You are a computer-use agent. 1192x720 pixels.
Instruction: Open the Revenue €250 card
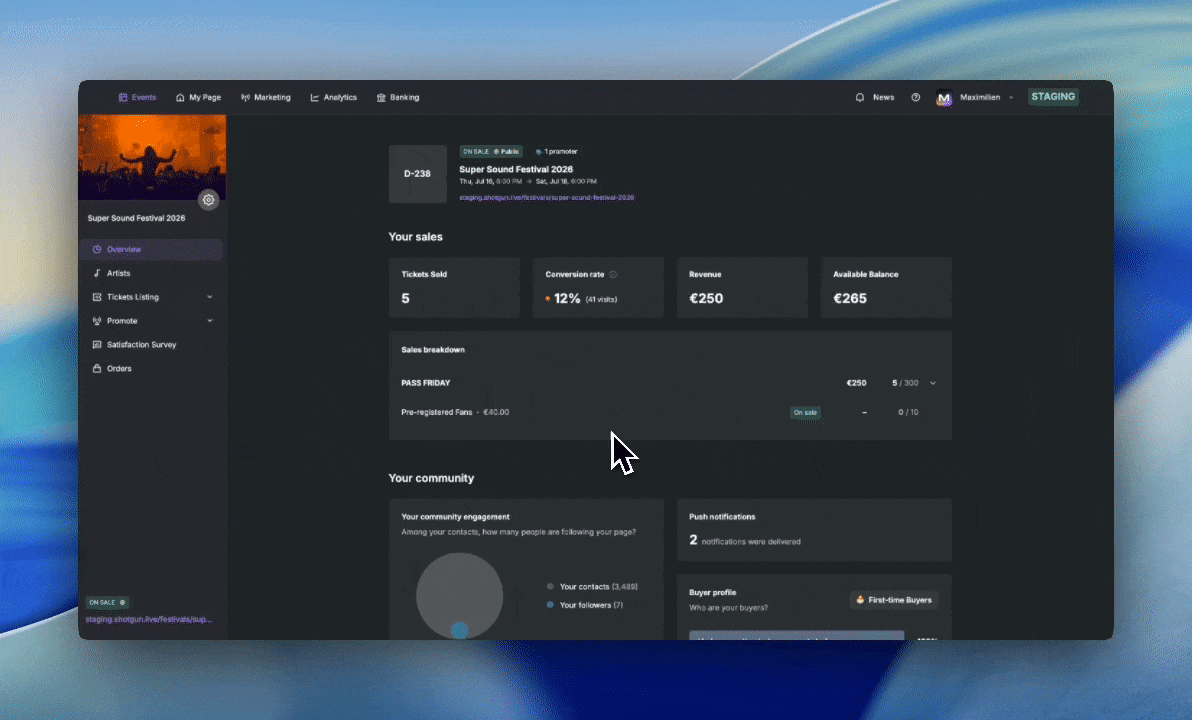pyautogui.click(x=742, y=287)
